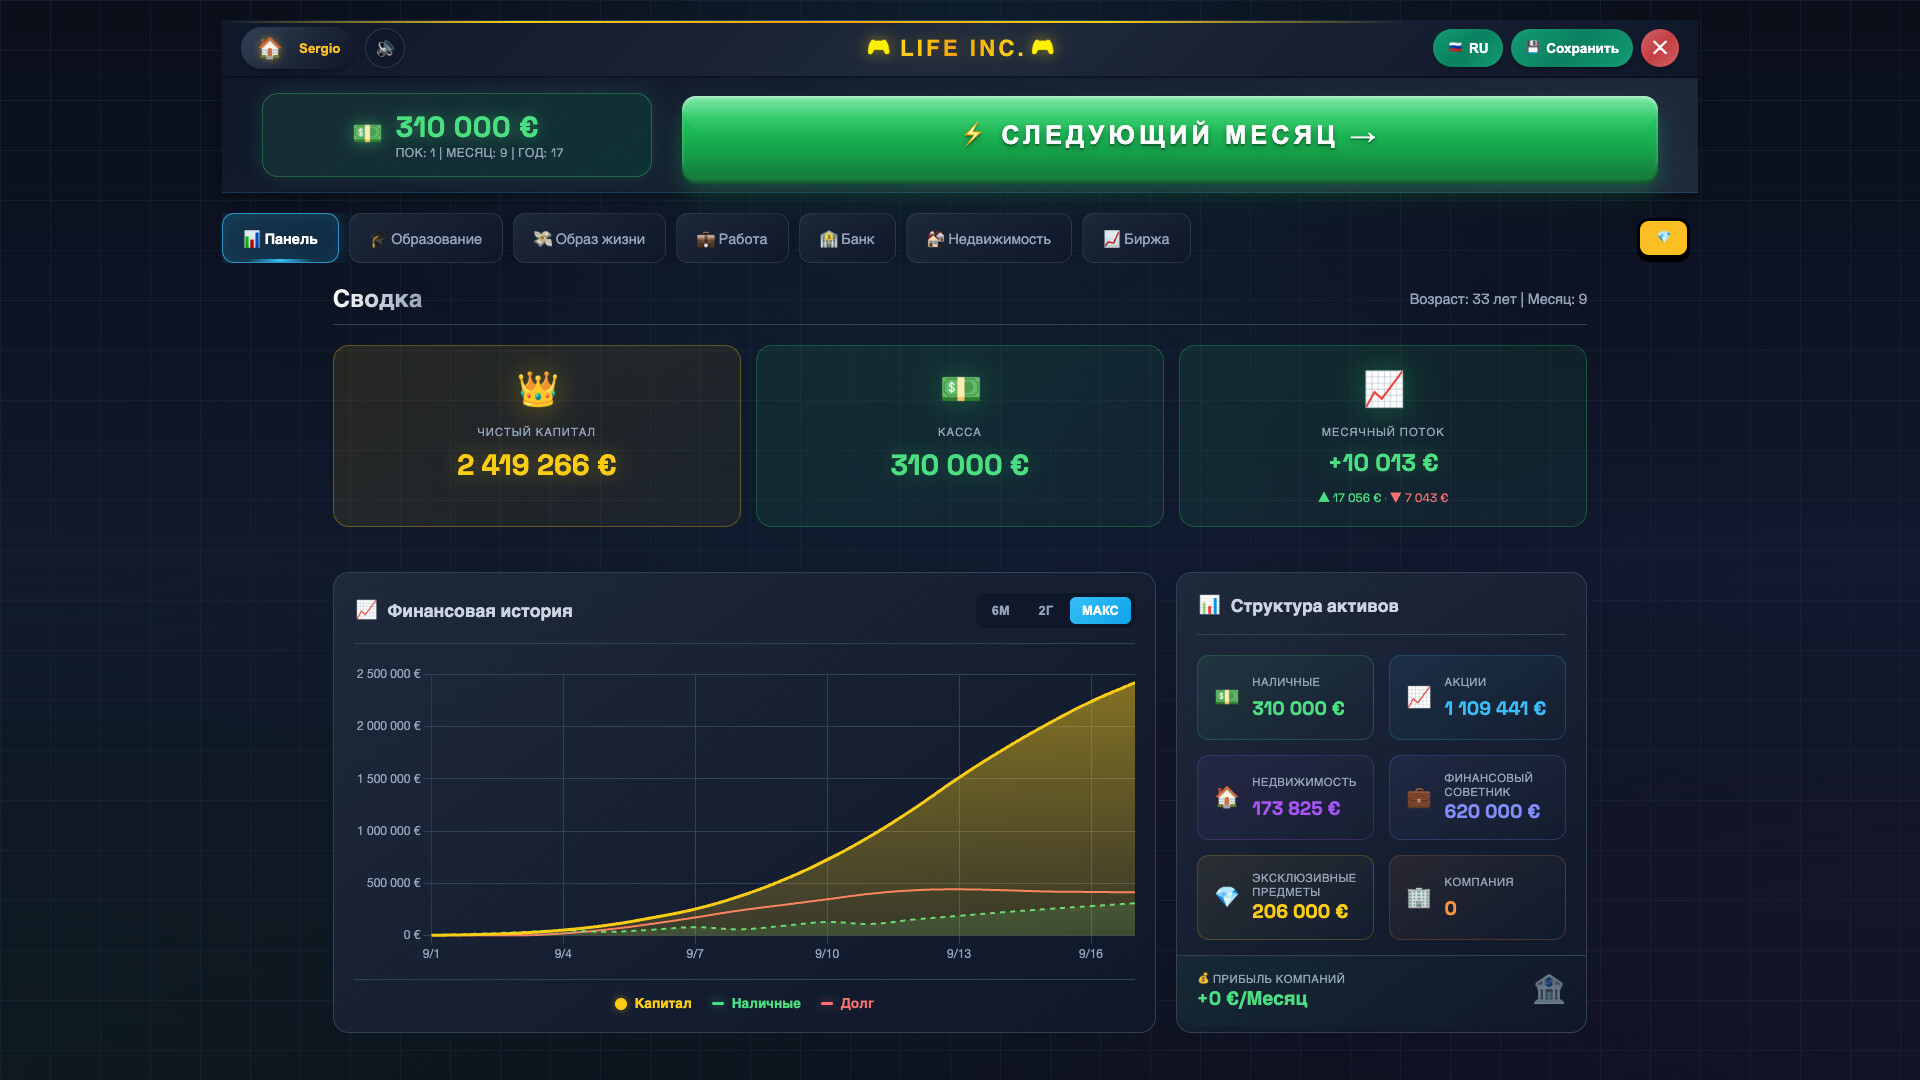Viewport: 1920px width, 1080px height.
Task: Click the bank icon by Прибыль компаний
Action: click(x=1549, y=989)
